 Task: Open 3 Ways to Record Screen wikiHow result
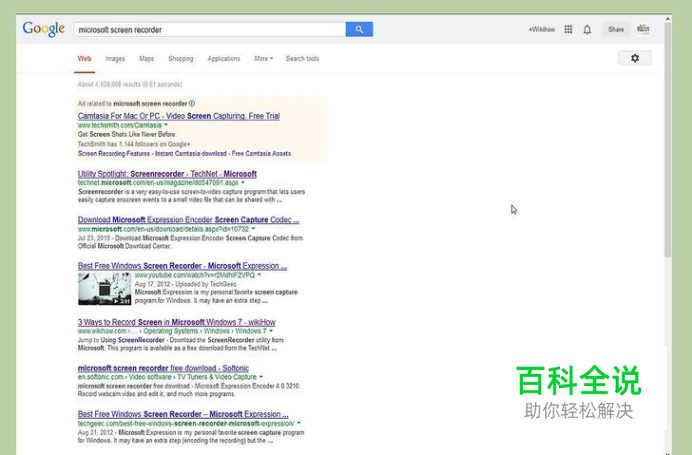pos(177,322)
